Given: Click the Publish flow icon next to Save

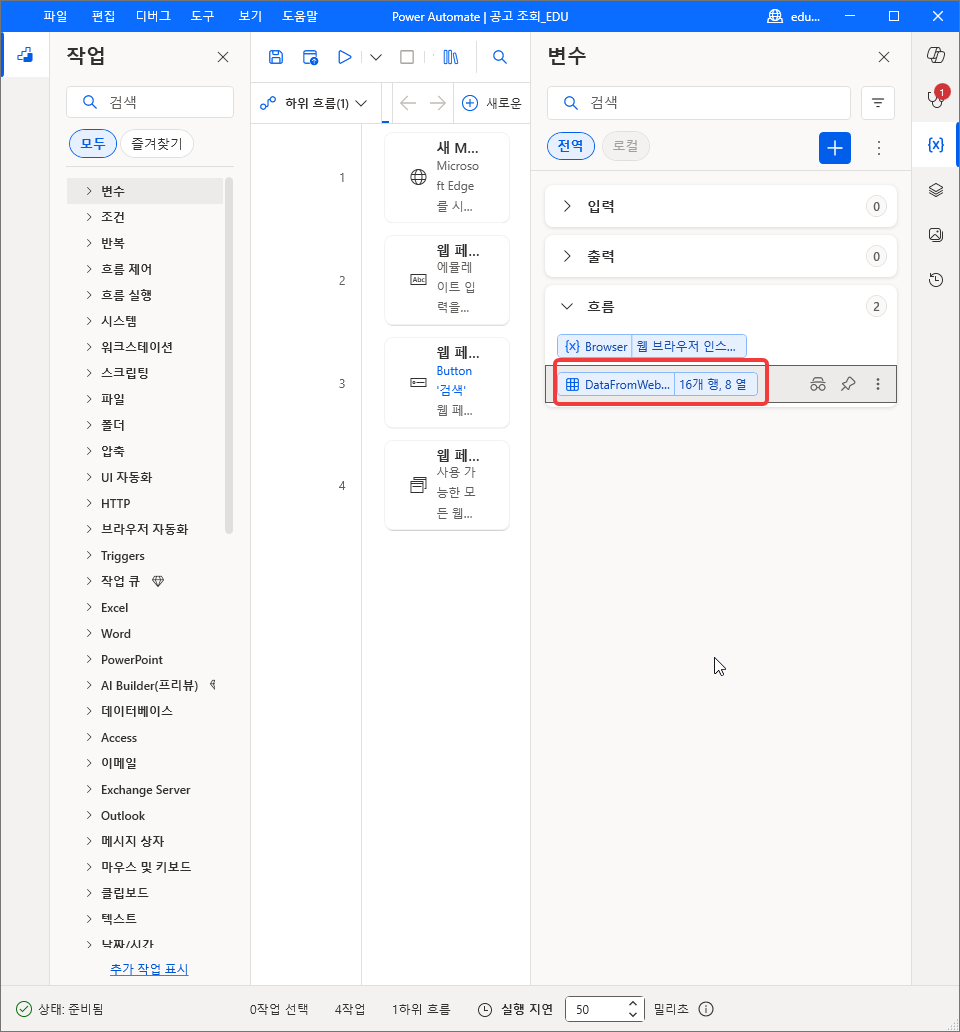Looking at the screenshot, I should [x=310, y=57].
